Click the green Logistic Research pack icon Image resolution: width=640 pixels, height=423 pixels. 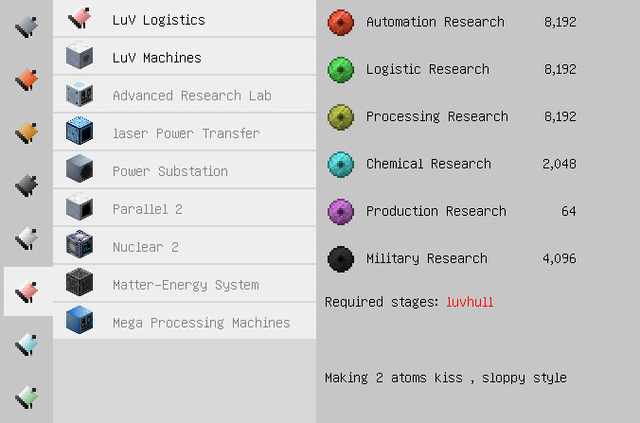tap(341, 69)
